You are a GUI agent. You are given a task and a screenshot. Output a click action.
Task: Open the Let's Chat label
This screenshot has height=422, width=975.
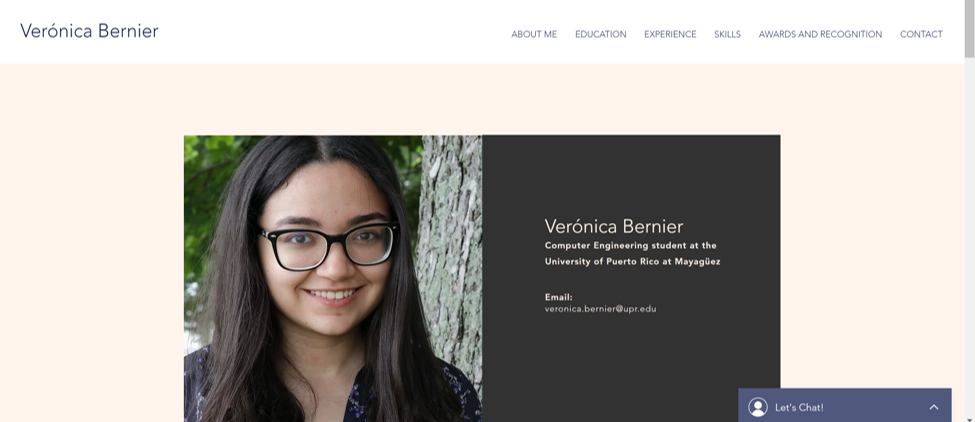[x=799, y=407]
